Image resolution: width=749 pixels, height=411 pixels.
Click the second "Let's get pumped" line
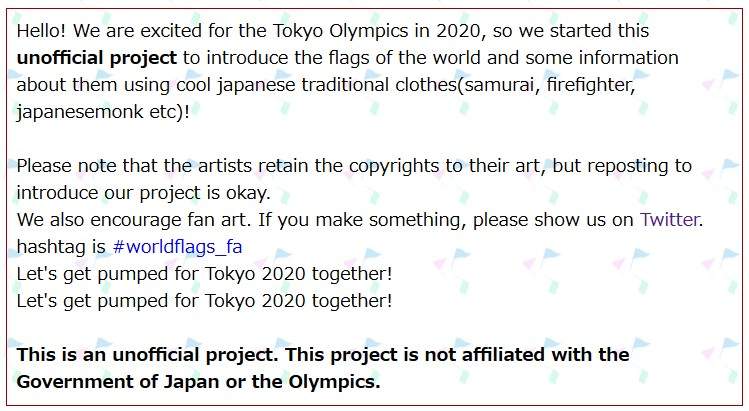(204, 299)
